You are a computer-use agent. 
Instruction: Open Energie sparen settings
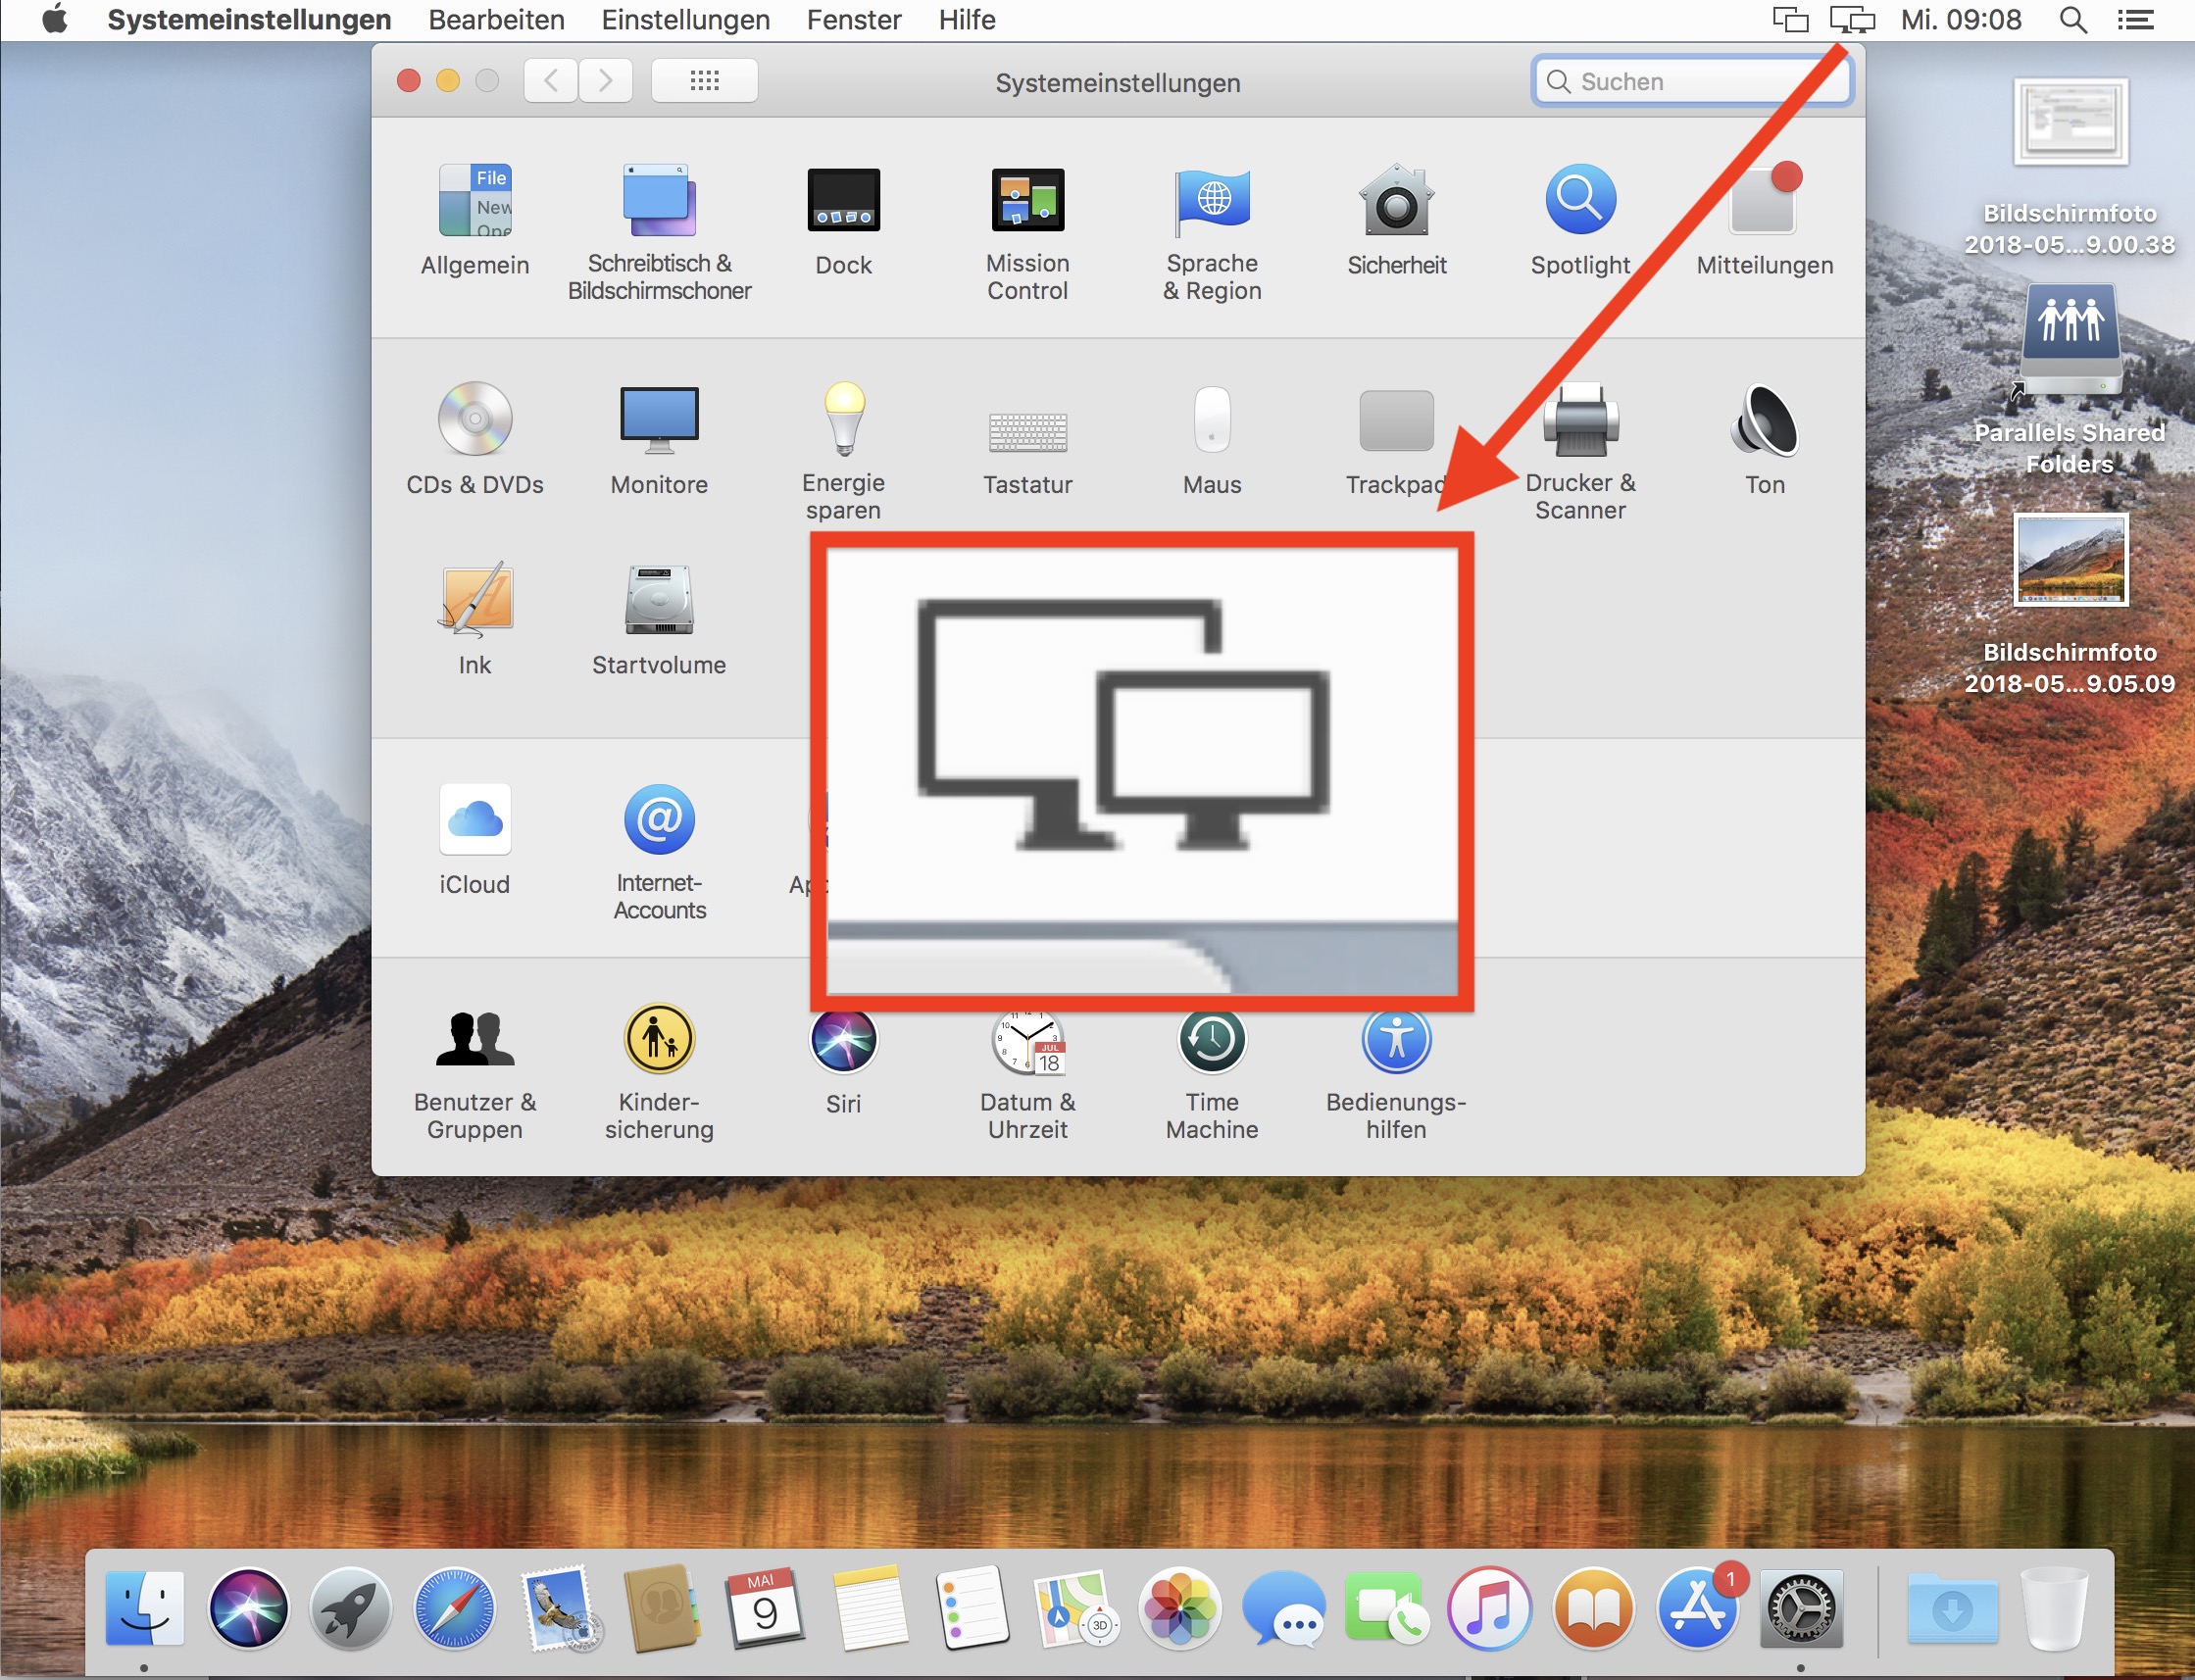click(843, 420)
